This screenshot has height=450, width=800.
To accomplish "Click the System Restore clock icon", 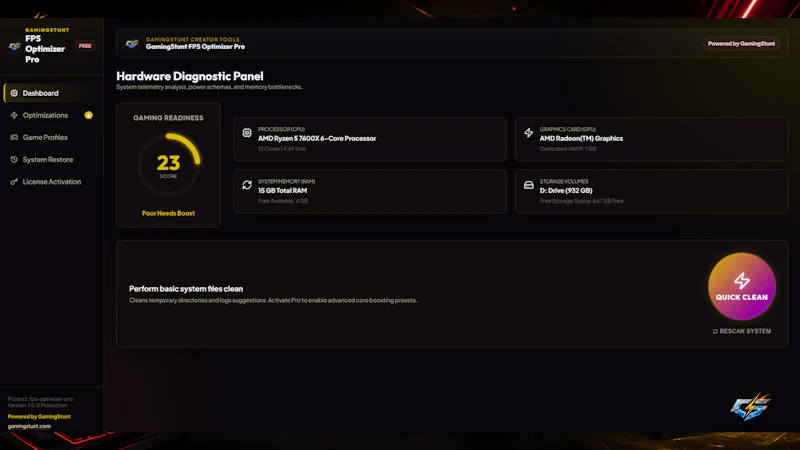I will click(14, 160).
